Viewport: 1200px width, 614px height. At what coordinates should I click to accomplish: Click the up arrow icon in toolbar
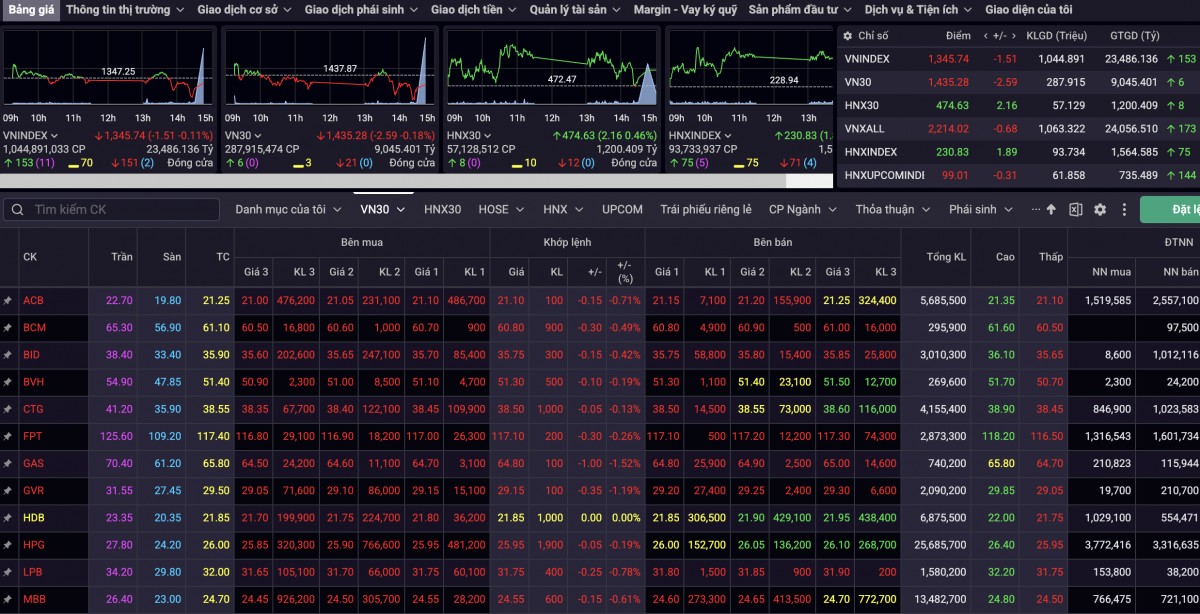[1051, 210]
